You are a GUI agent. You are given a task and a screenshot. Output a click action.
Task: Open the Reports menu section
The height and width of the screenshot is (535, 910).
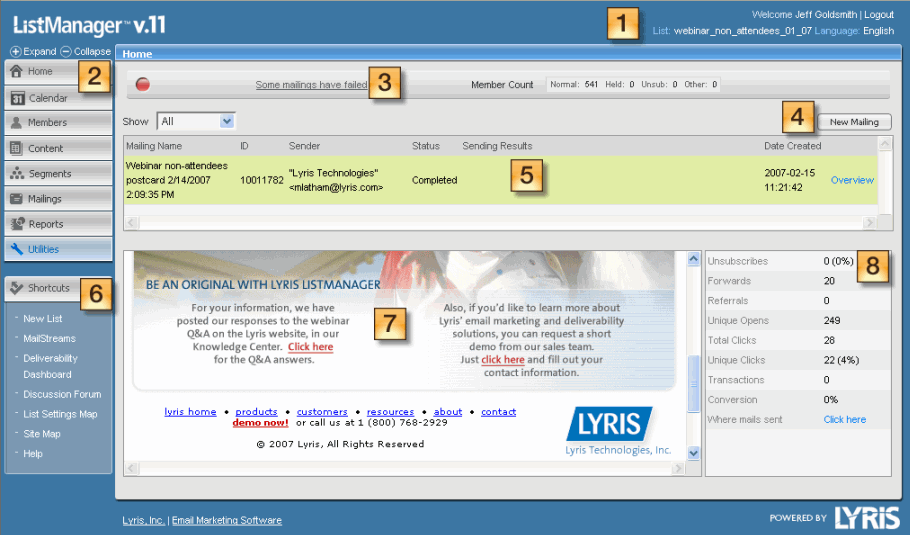(58, 223)
